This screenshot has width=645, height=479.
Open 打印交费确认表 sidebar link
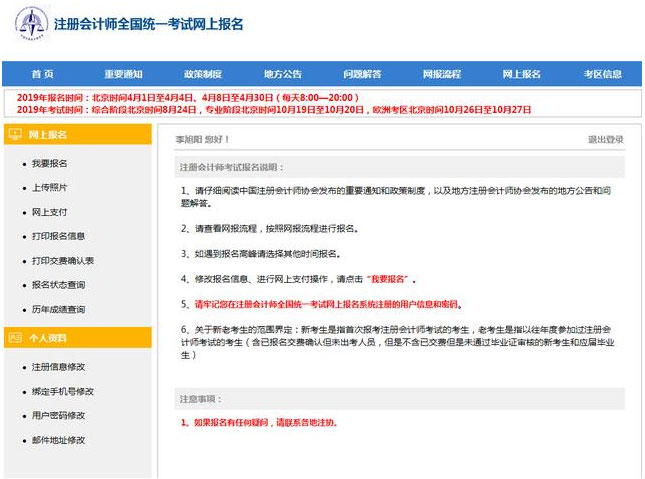pyautogui.click(x=63, y=260)
